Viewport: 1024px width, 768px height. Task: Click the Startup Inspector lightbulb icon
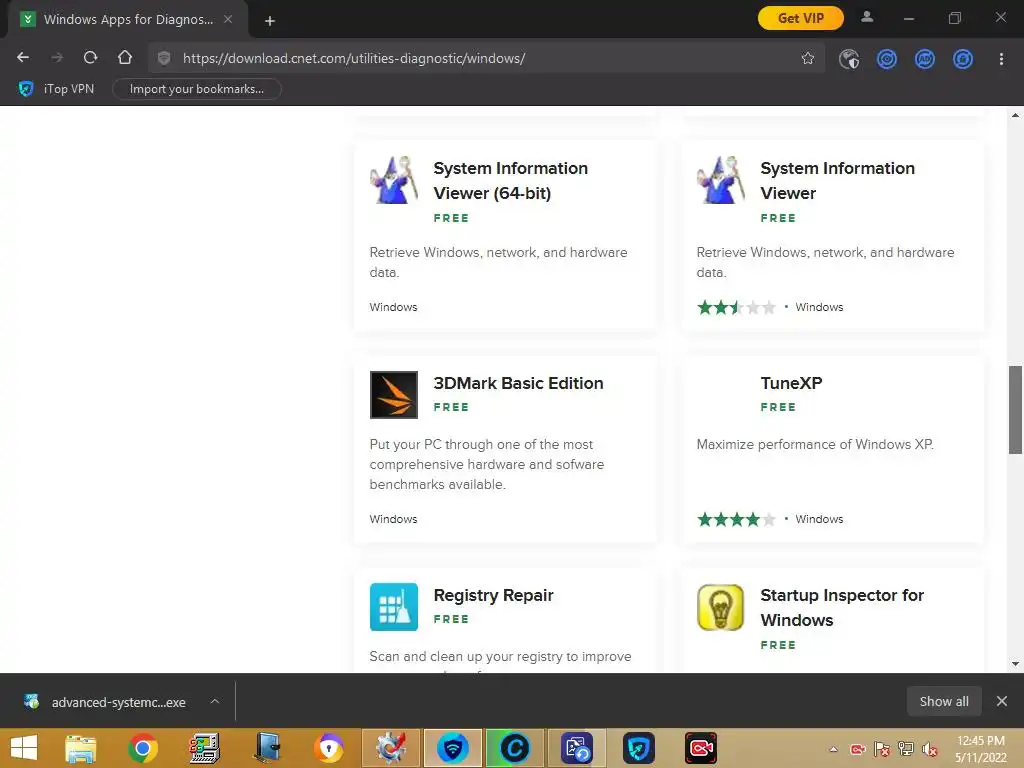click(720, 607)
